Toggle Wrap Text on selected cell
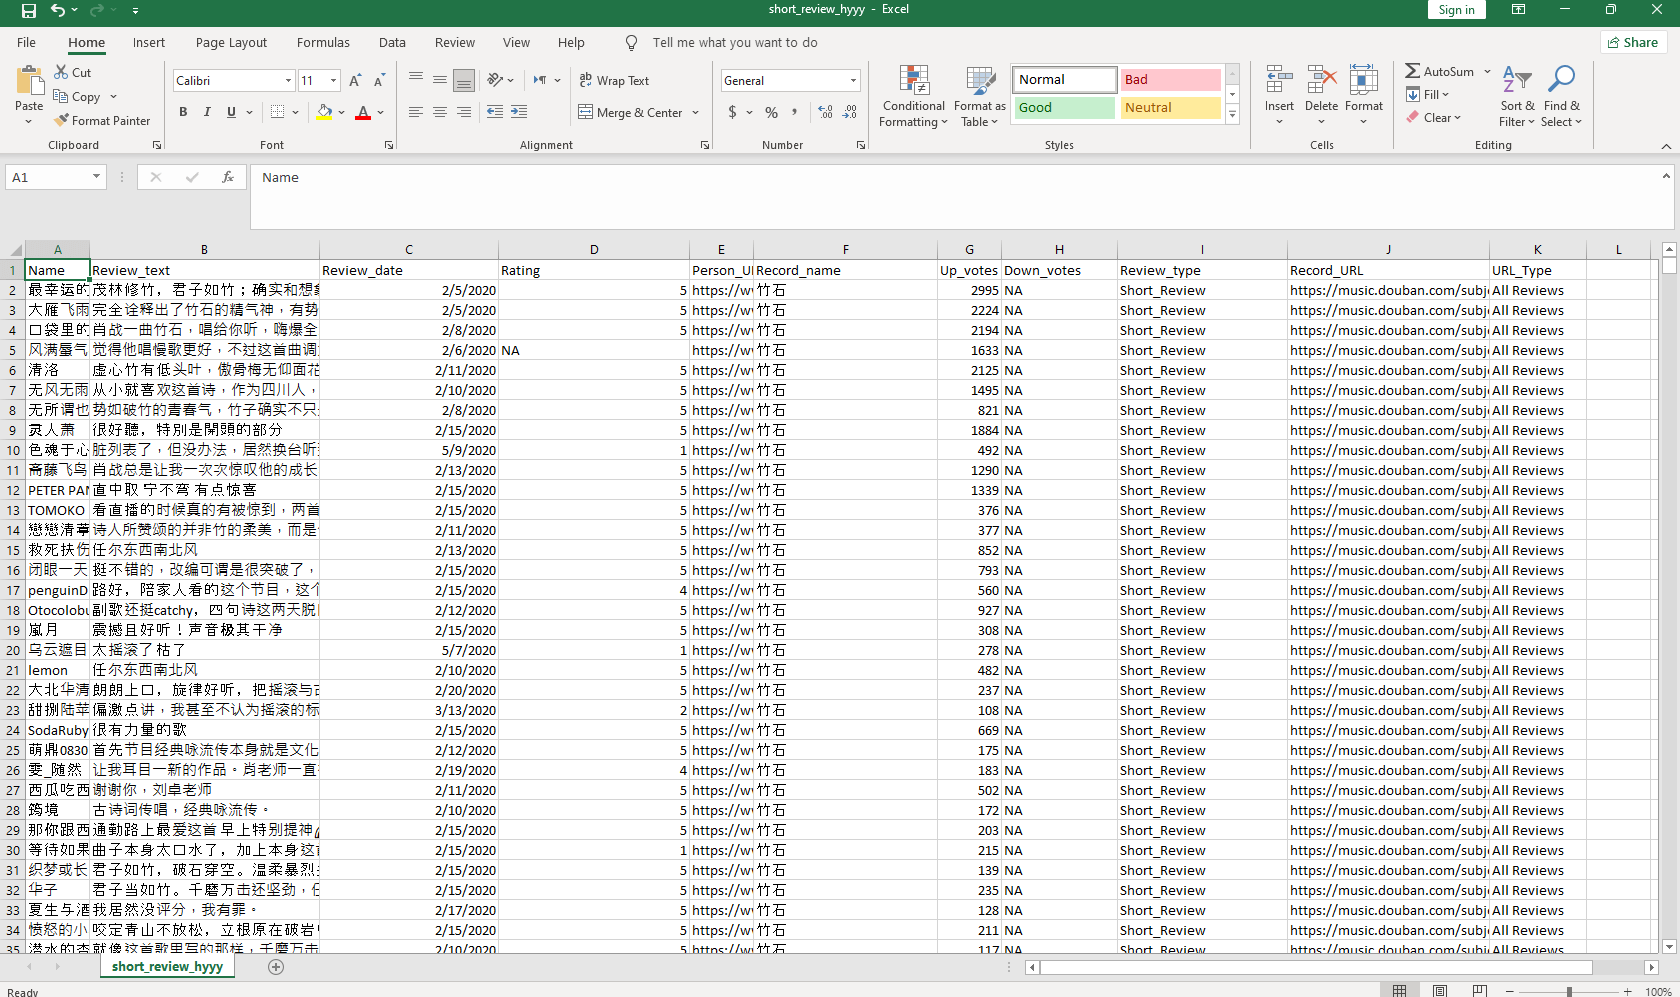Viewport: 1680px width, 997px height. pyautogui.click(x=614, y=81)
